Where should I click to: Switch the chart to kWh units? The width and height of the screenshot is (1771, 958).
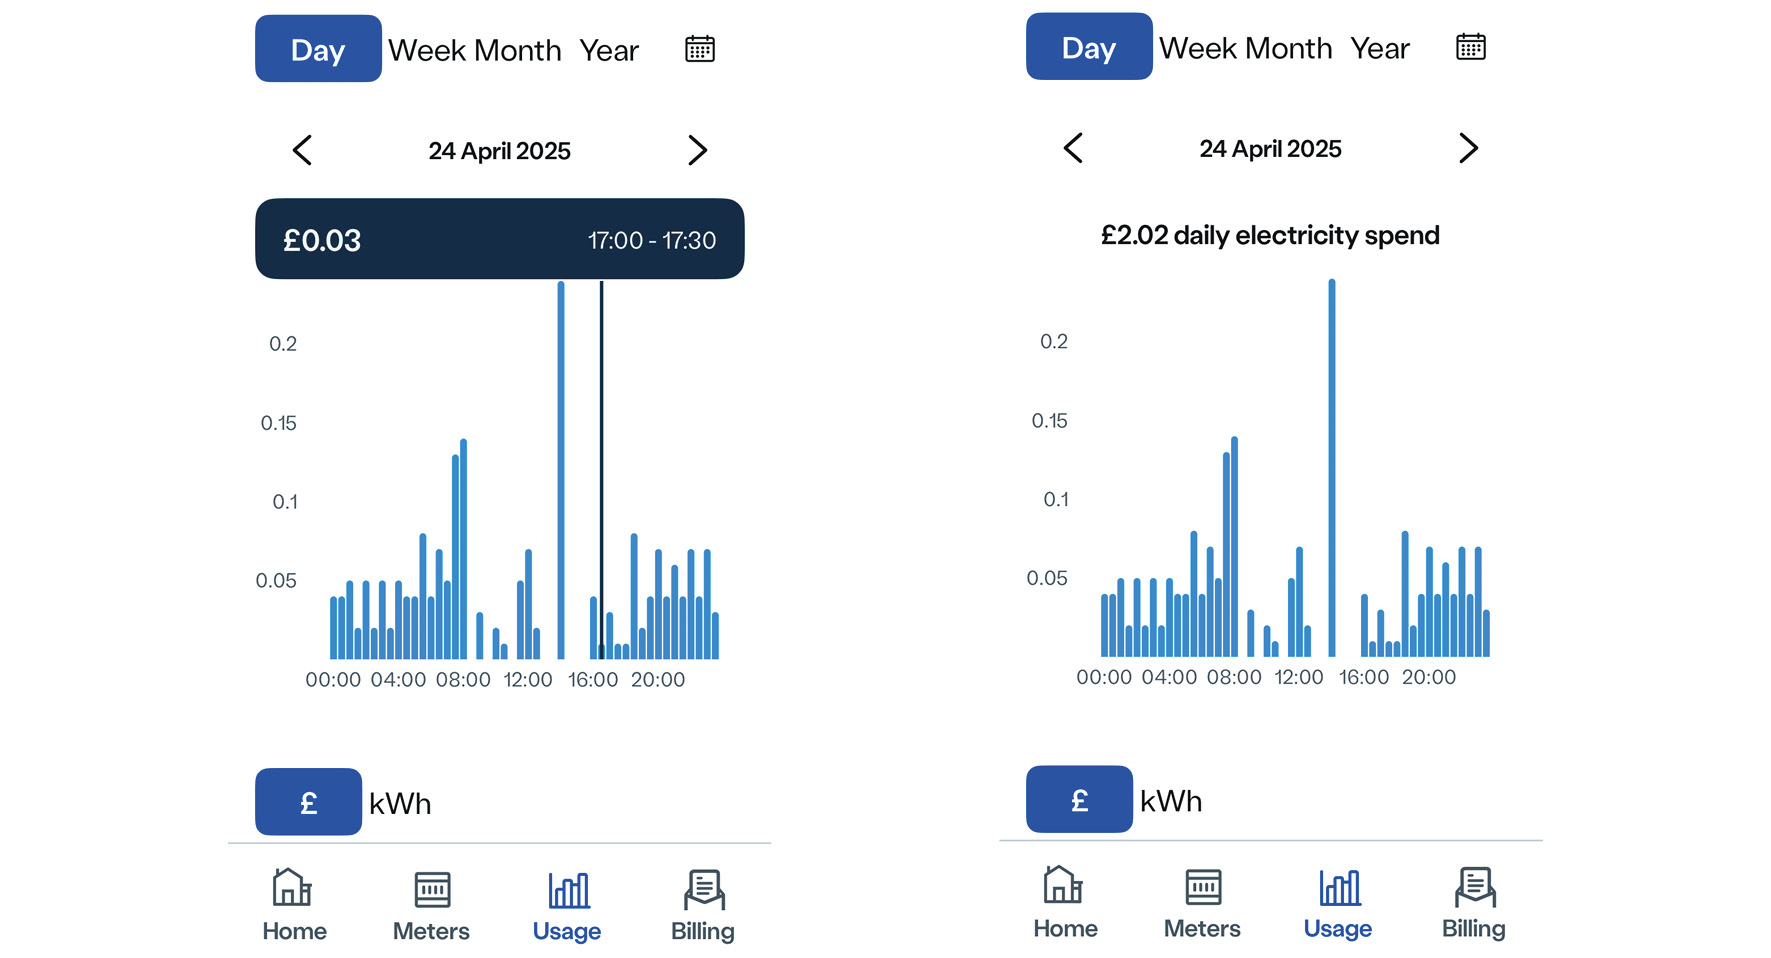(398, 802)
